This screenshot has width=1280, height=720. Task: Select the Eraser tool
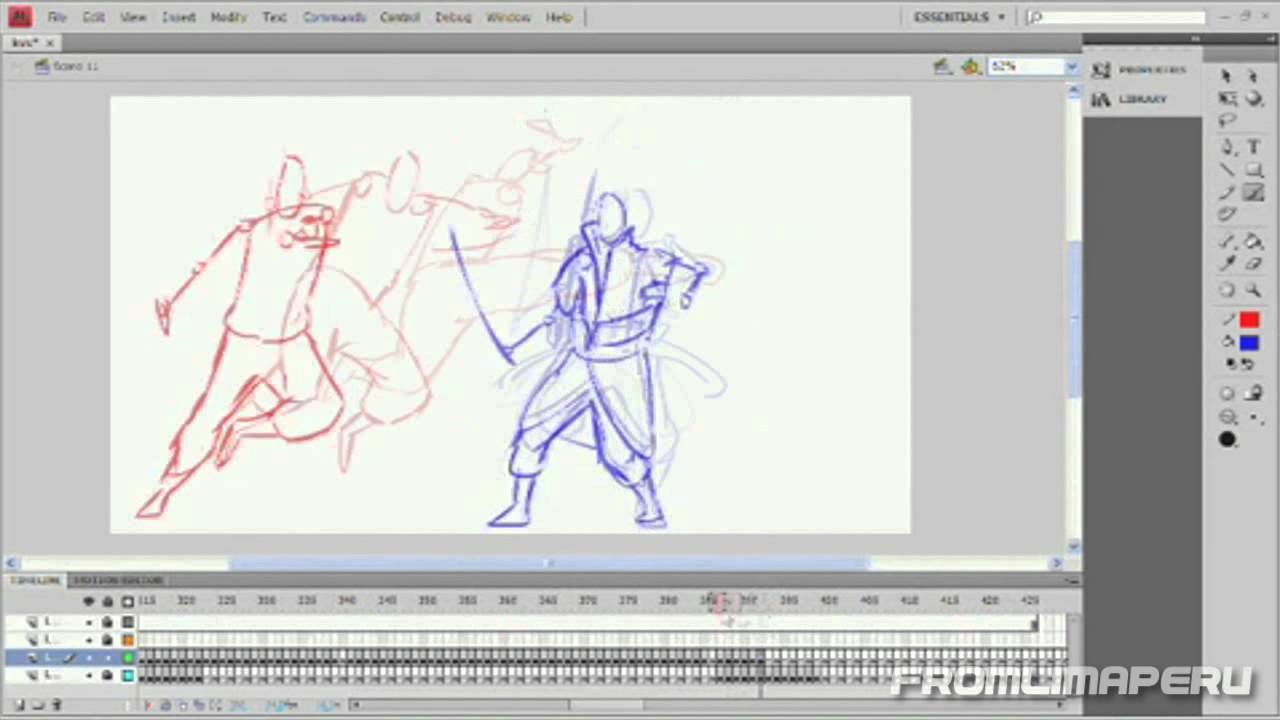(x=1253, y=264)
